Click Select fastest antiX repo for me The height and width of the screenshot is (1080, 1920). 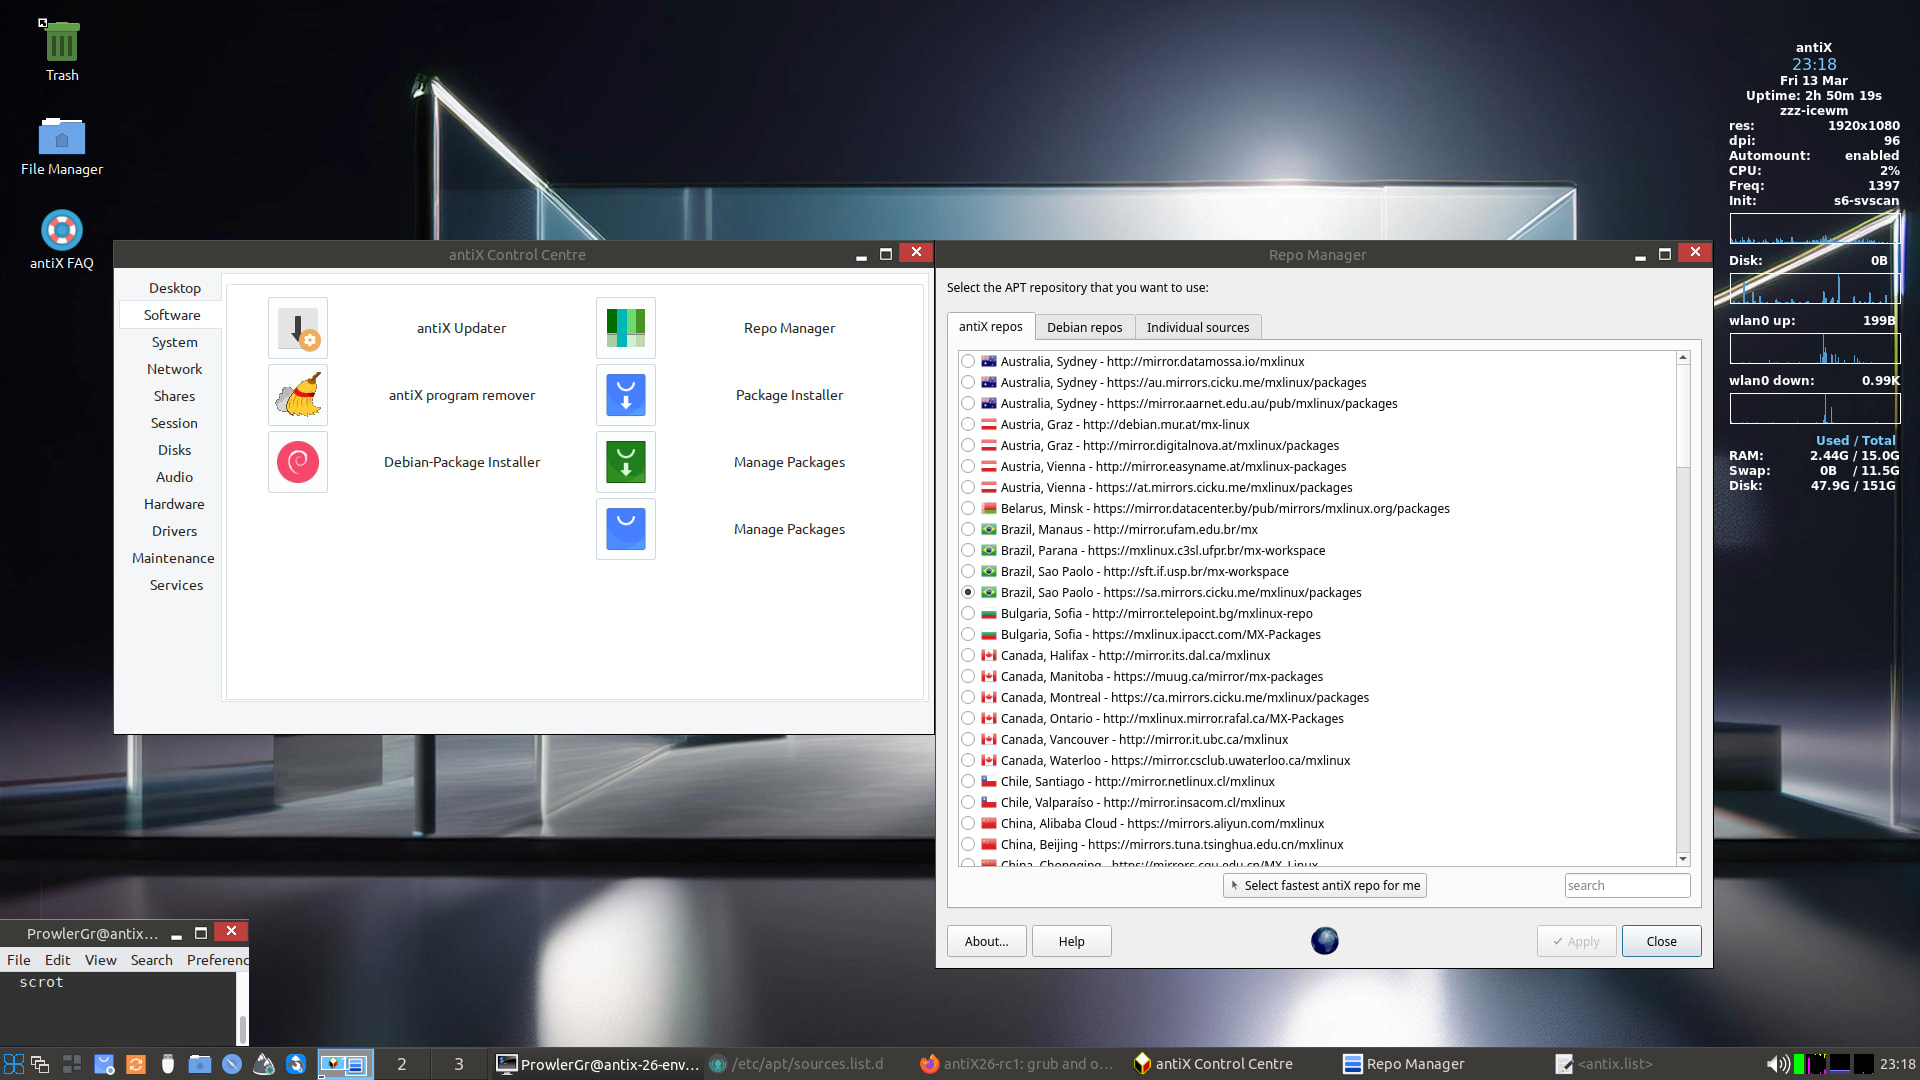coord(1324,885)
